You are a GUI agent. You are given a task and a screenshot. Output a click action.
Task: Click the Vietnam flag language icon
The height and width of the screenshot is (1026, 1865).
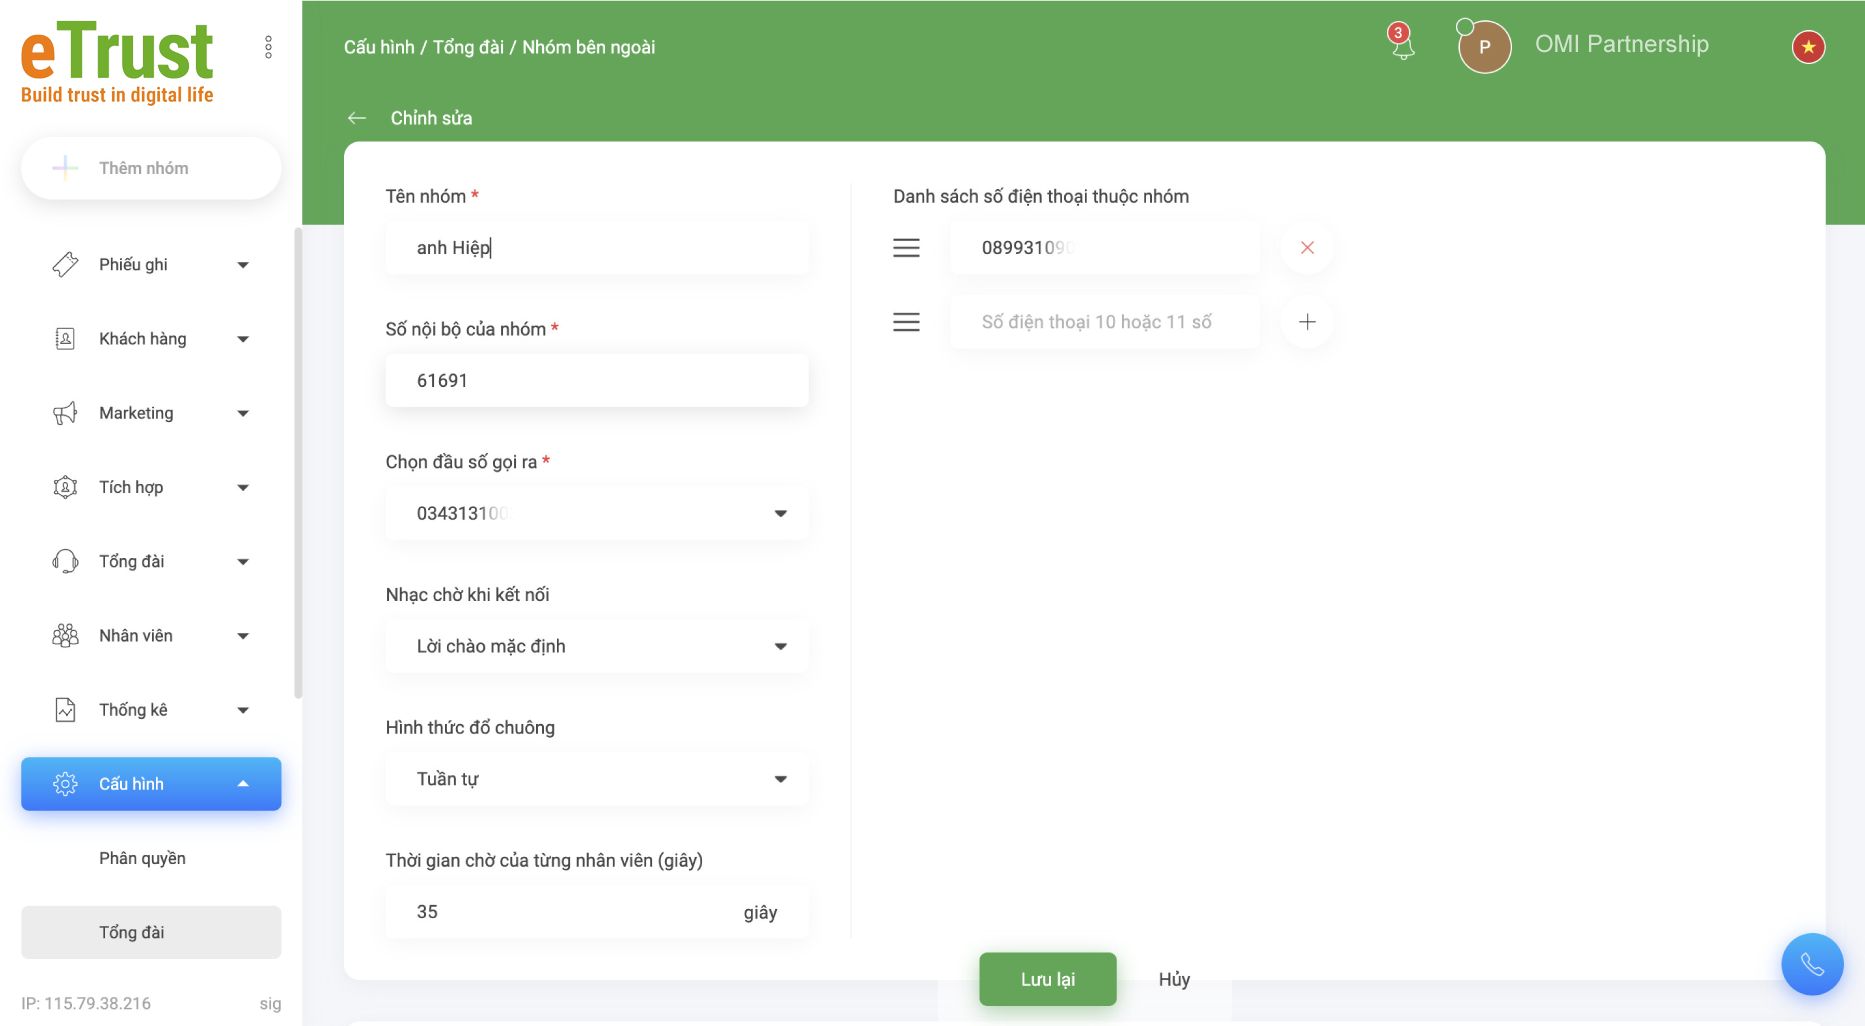[x=1808, y=47]
